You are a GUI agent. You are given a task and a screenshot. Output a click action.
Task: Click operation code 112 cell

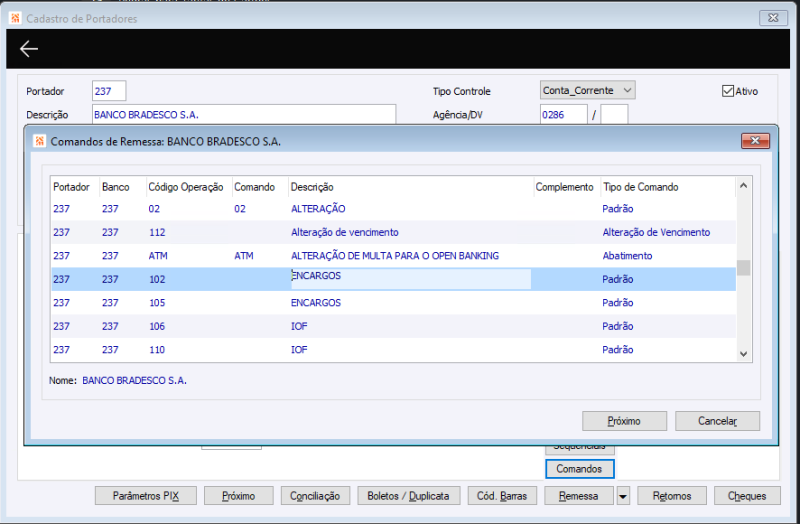coord(157,232)
